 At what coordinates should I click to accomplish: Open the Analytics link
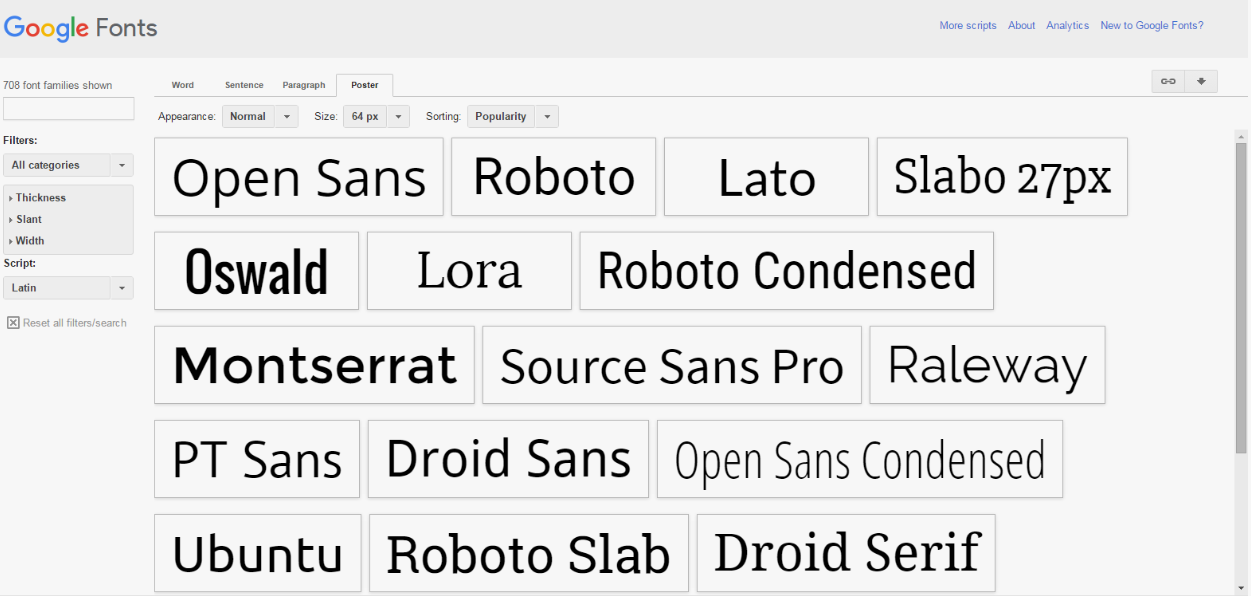pyautogui.click(x=1068, y=26)
